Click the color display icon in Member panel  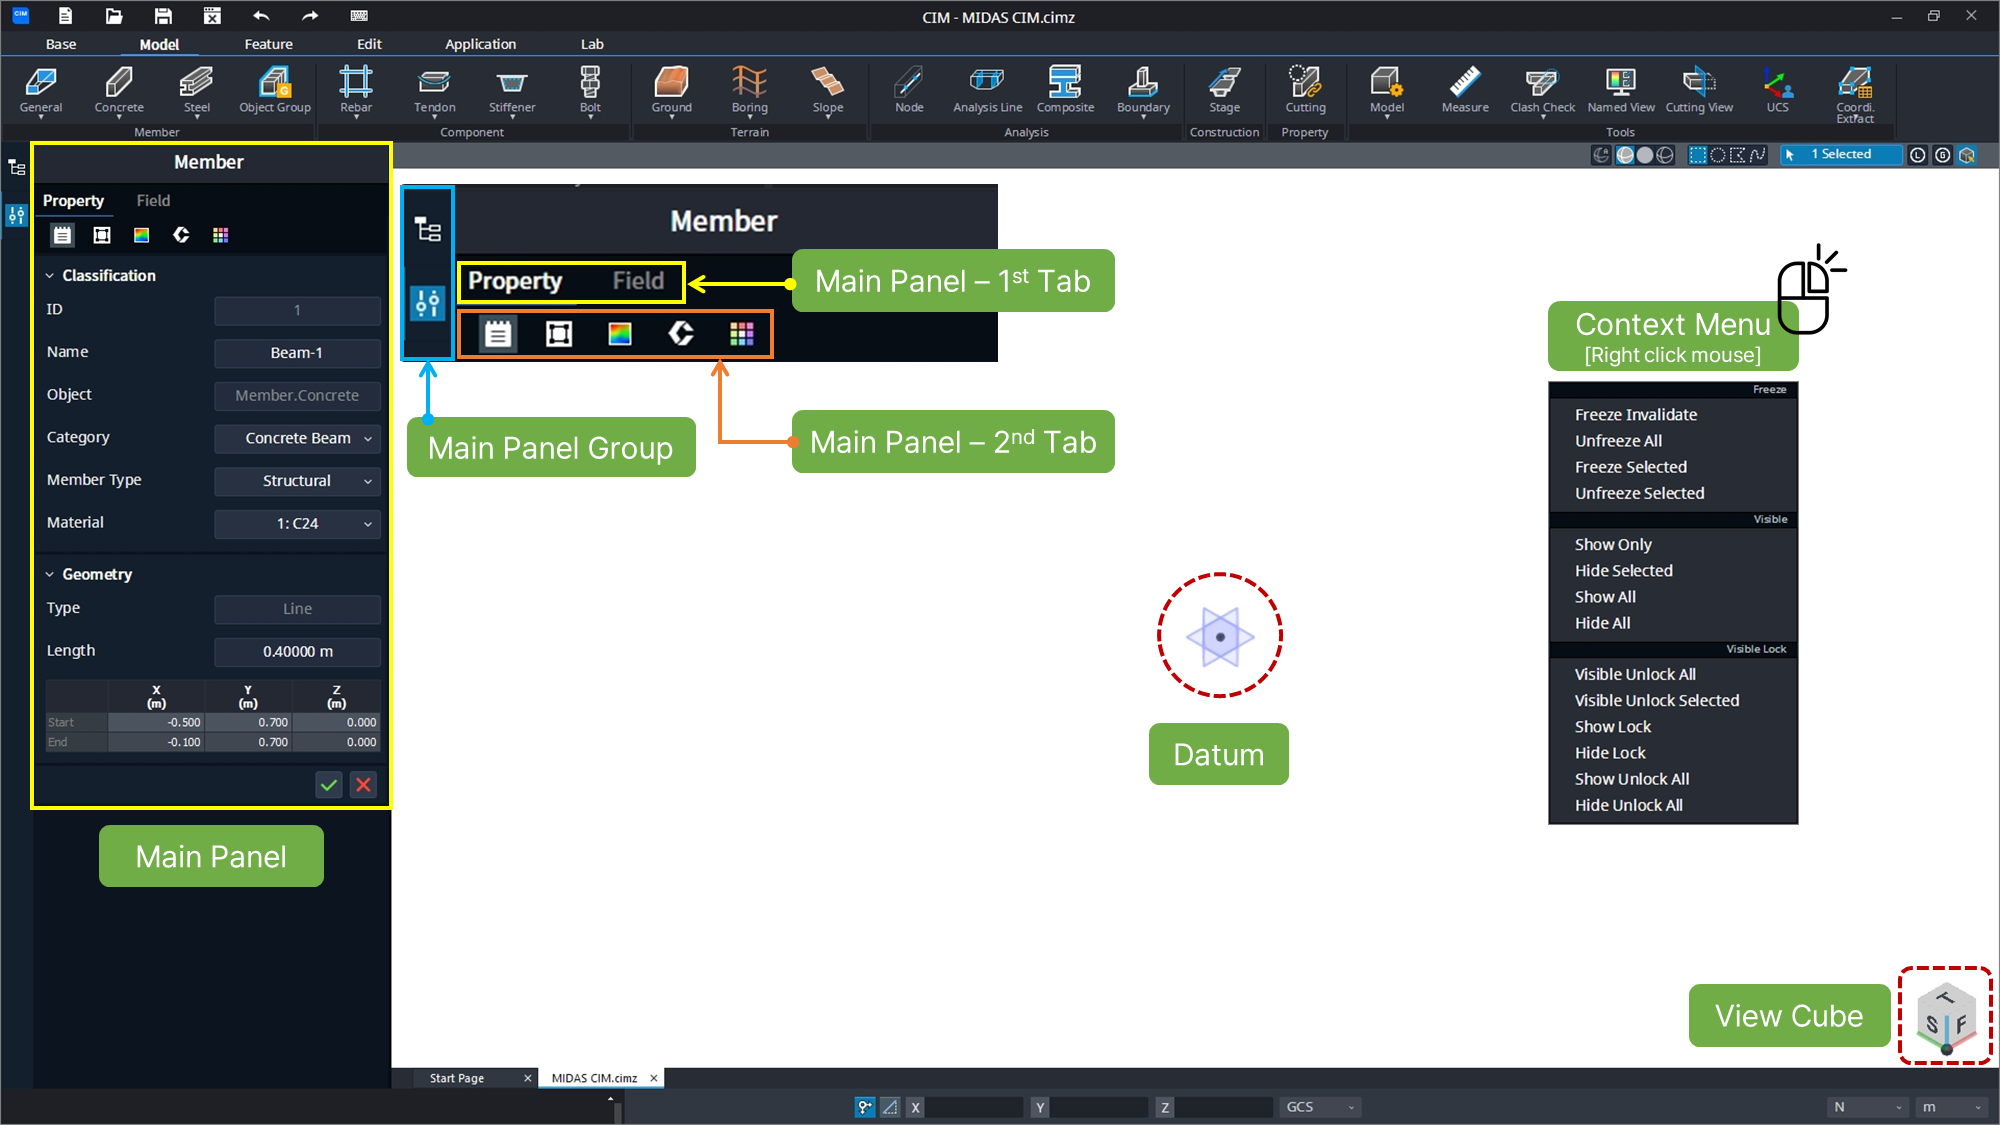pos(141,235)
